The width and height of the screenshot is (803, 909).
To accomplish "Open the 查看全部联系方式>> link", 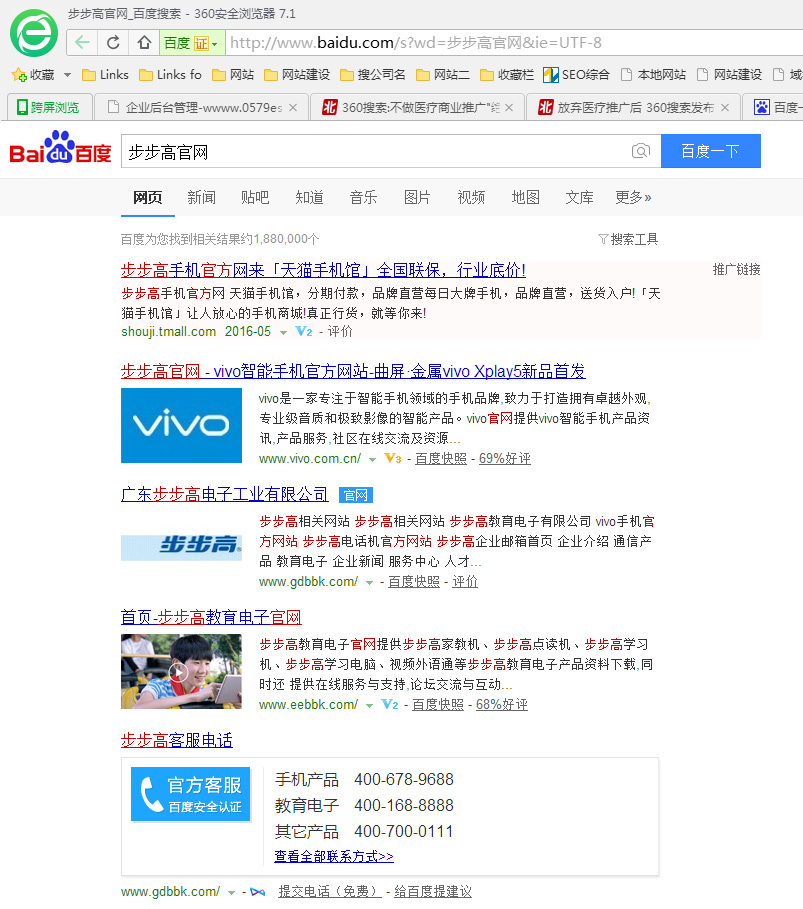I will point(334,856).
